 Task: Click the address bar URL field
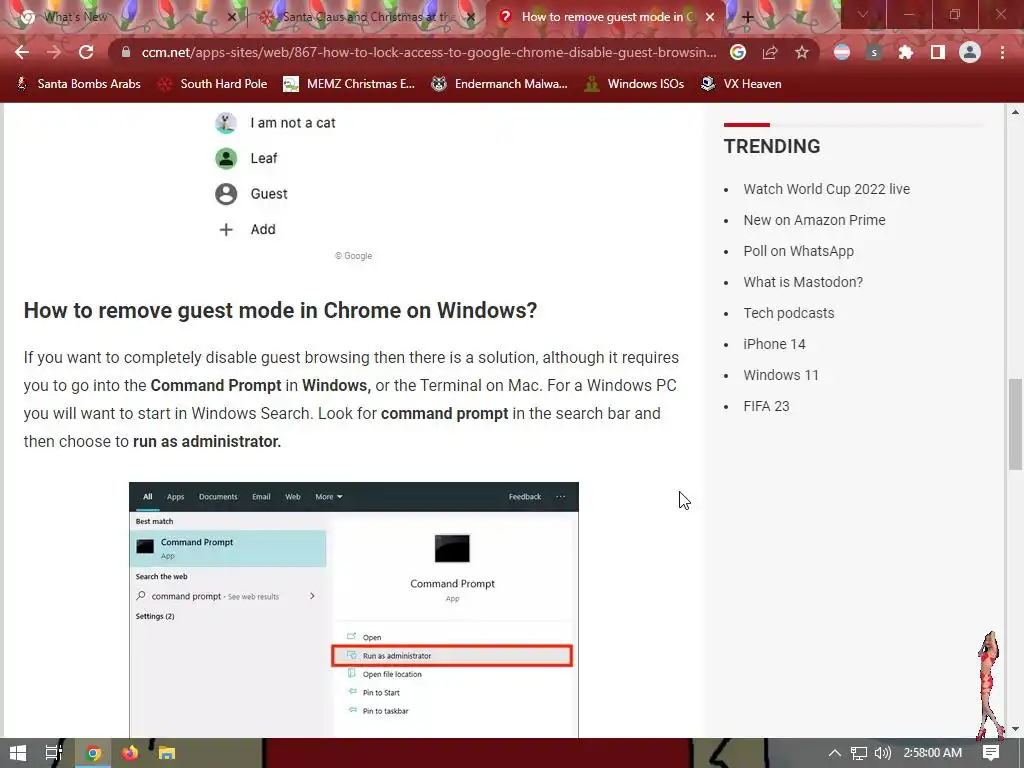(428, 52)
